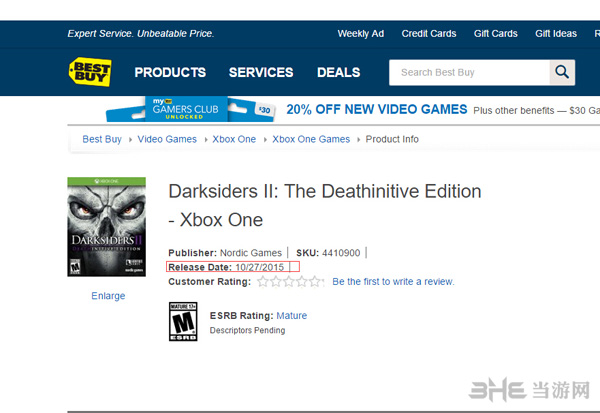Navigate to Video Games breadcrumb
Screen dimensions: 600x413
click(167, 139)
